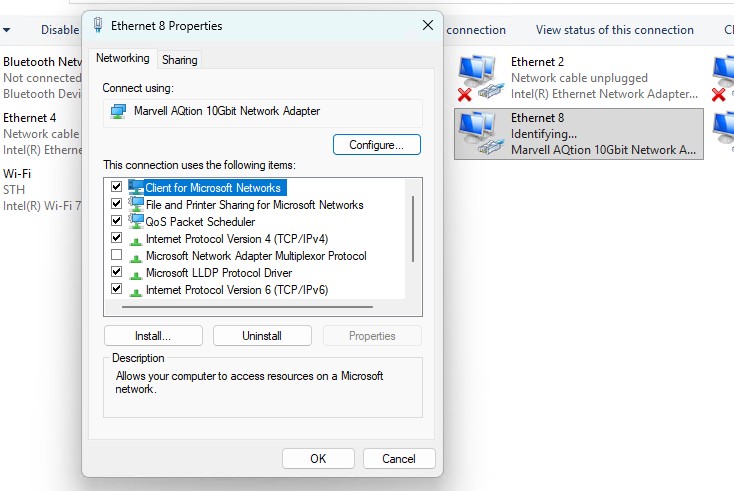Enable Microsoft Network Adapter Multiplexor Protocol checkbox

(117, 255)
